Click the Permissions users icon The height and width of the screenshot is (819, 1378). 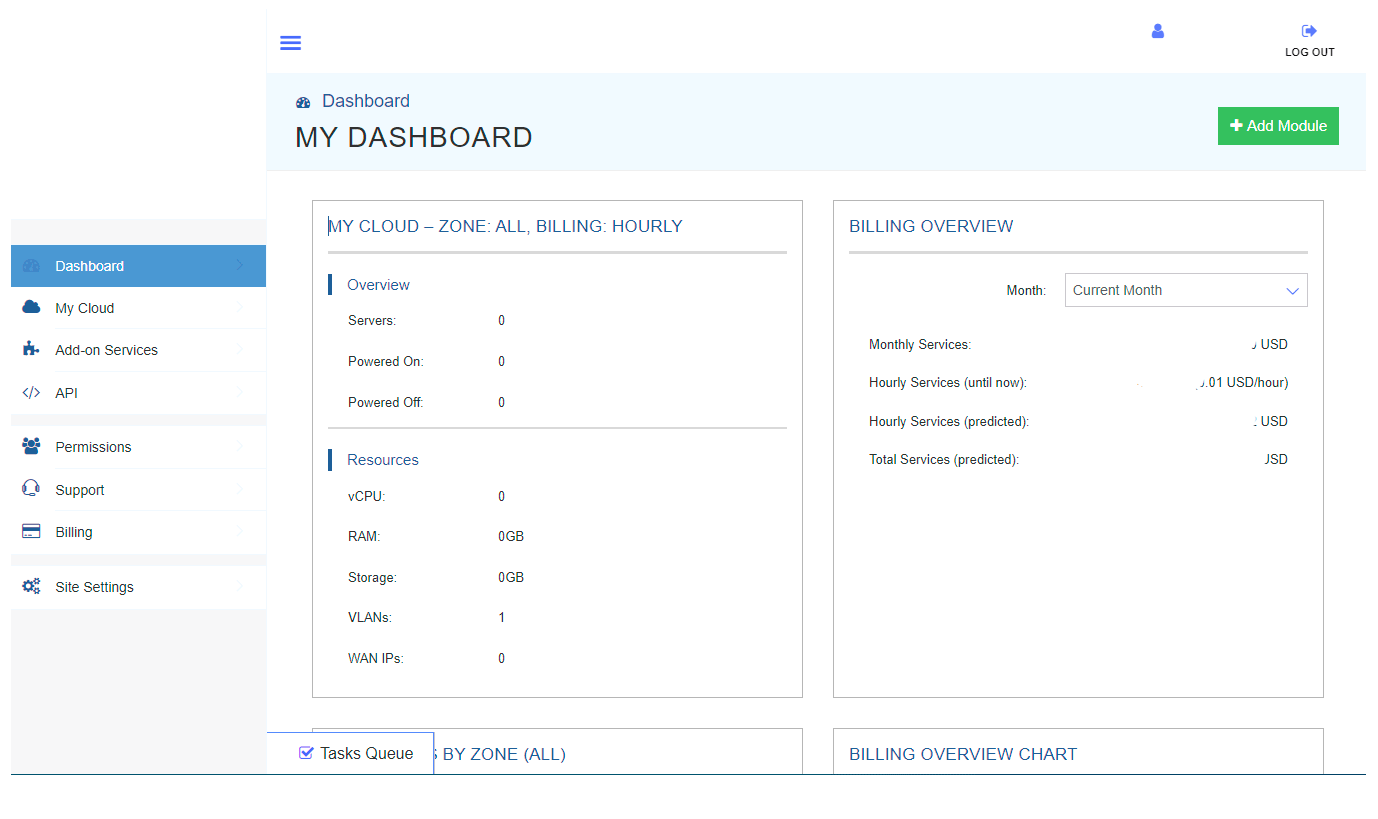[31, 446]
